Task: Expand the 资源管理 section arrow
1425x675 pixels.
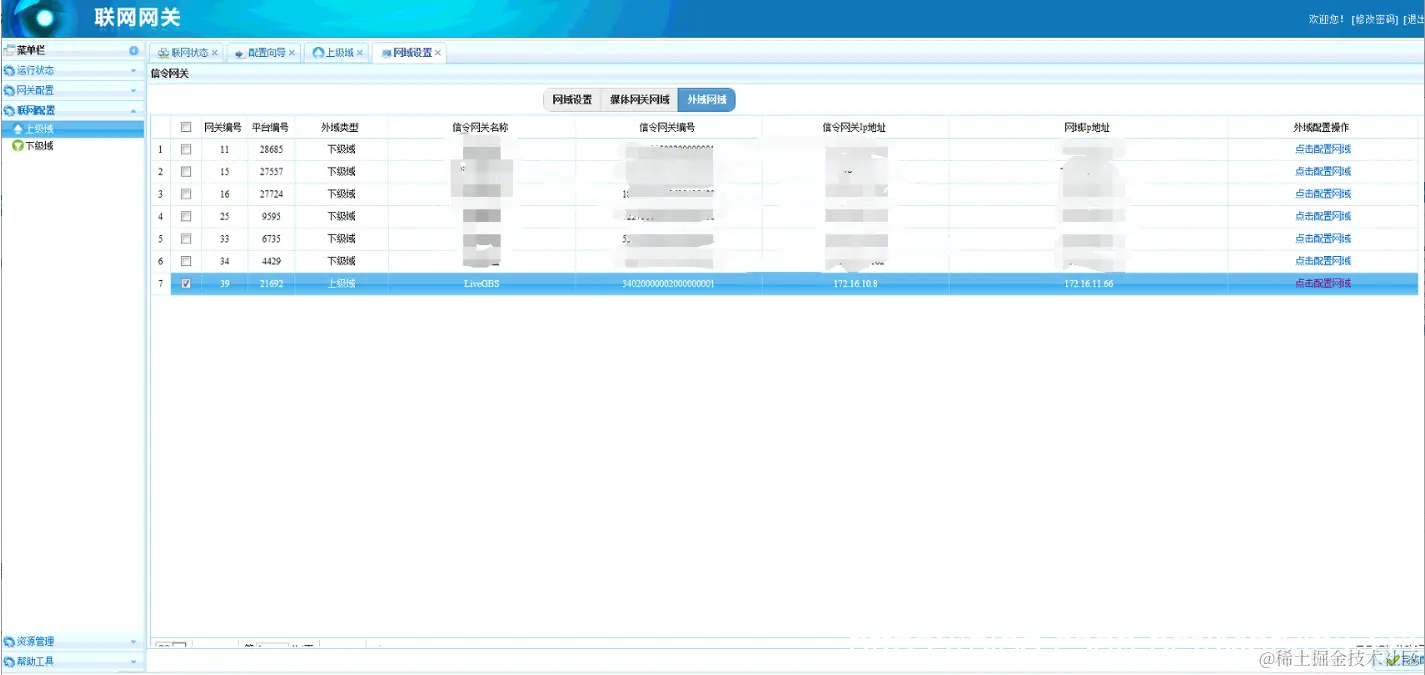Action: (134, 642)
